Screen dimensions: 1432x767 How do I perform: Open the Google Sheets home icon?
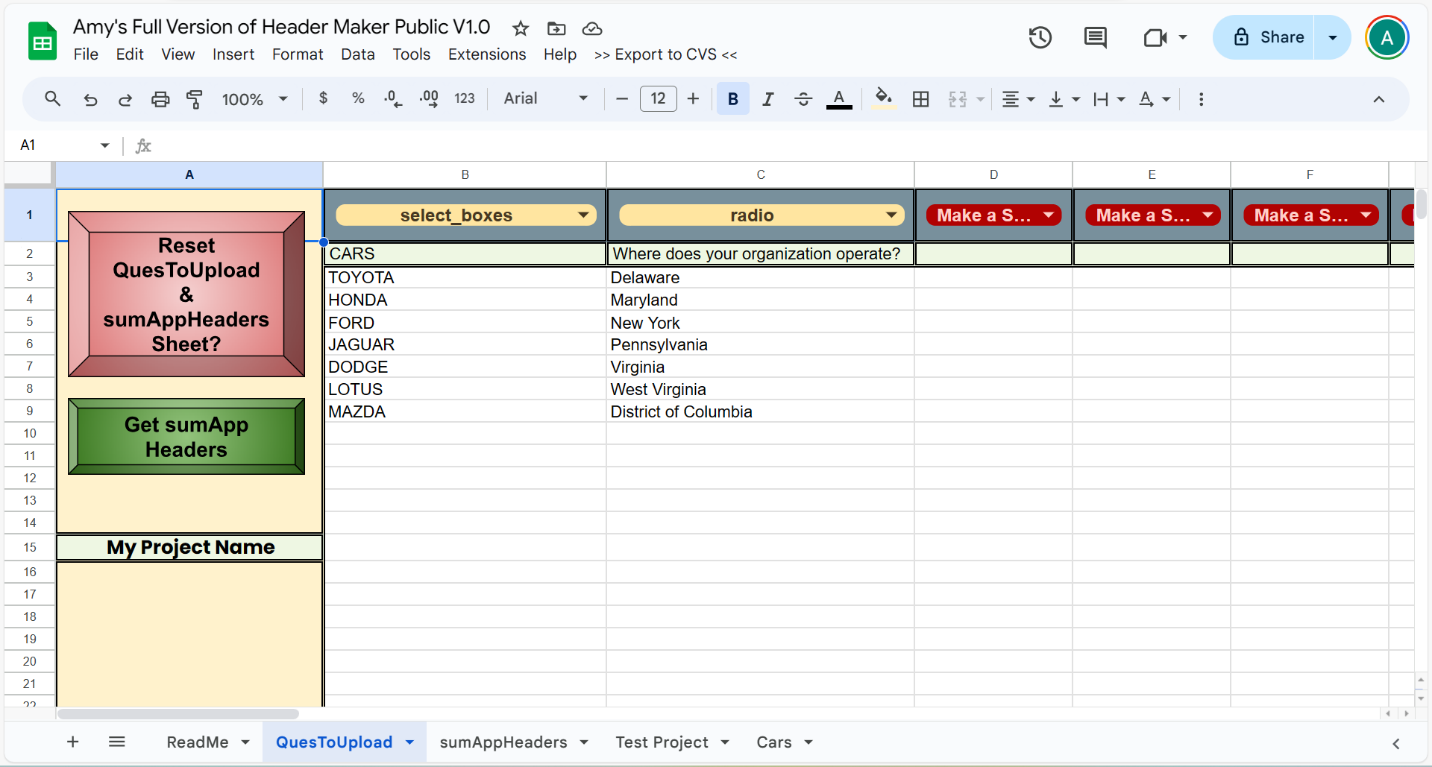pyautogui.click(x=42, y=42)
